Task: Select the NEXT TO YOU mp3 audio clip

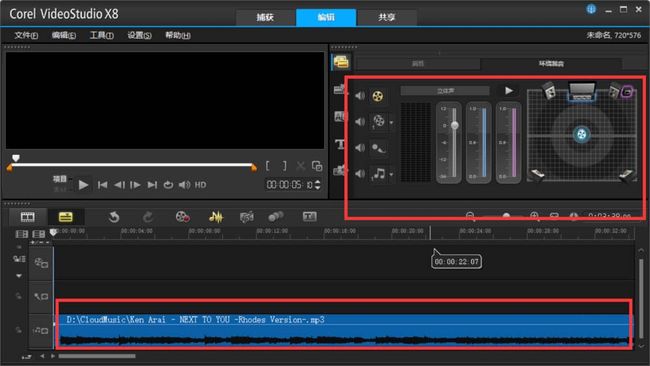Action: [x=344, y=330]
